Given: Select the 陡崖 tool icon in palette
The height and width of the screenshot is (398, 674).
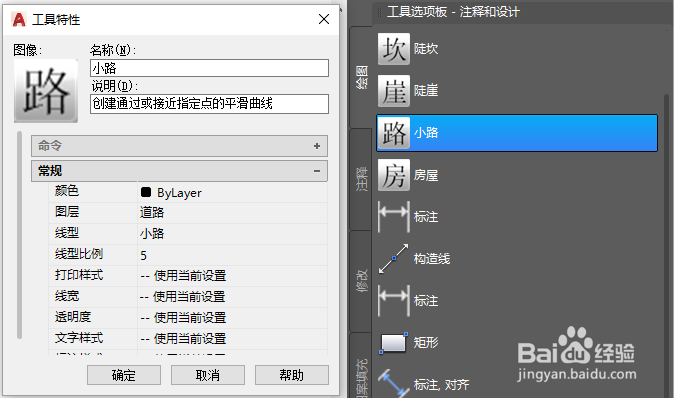Looking at the screenshot, I should pyautogui.click(x=394, y=91).
